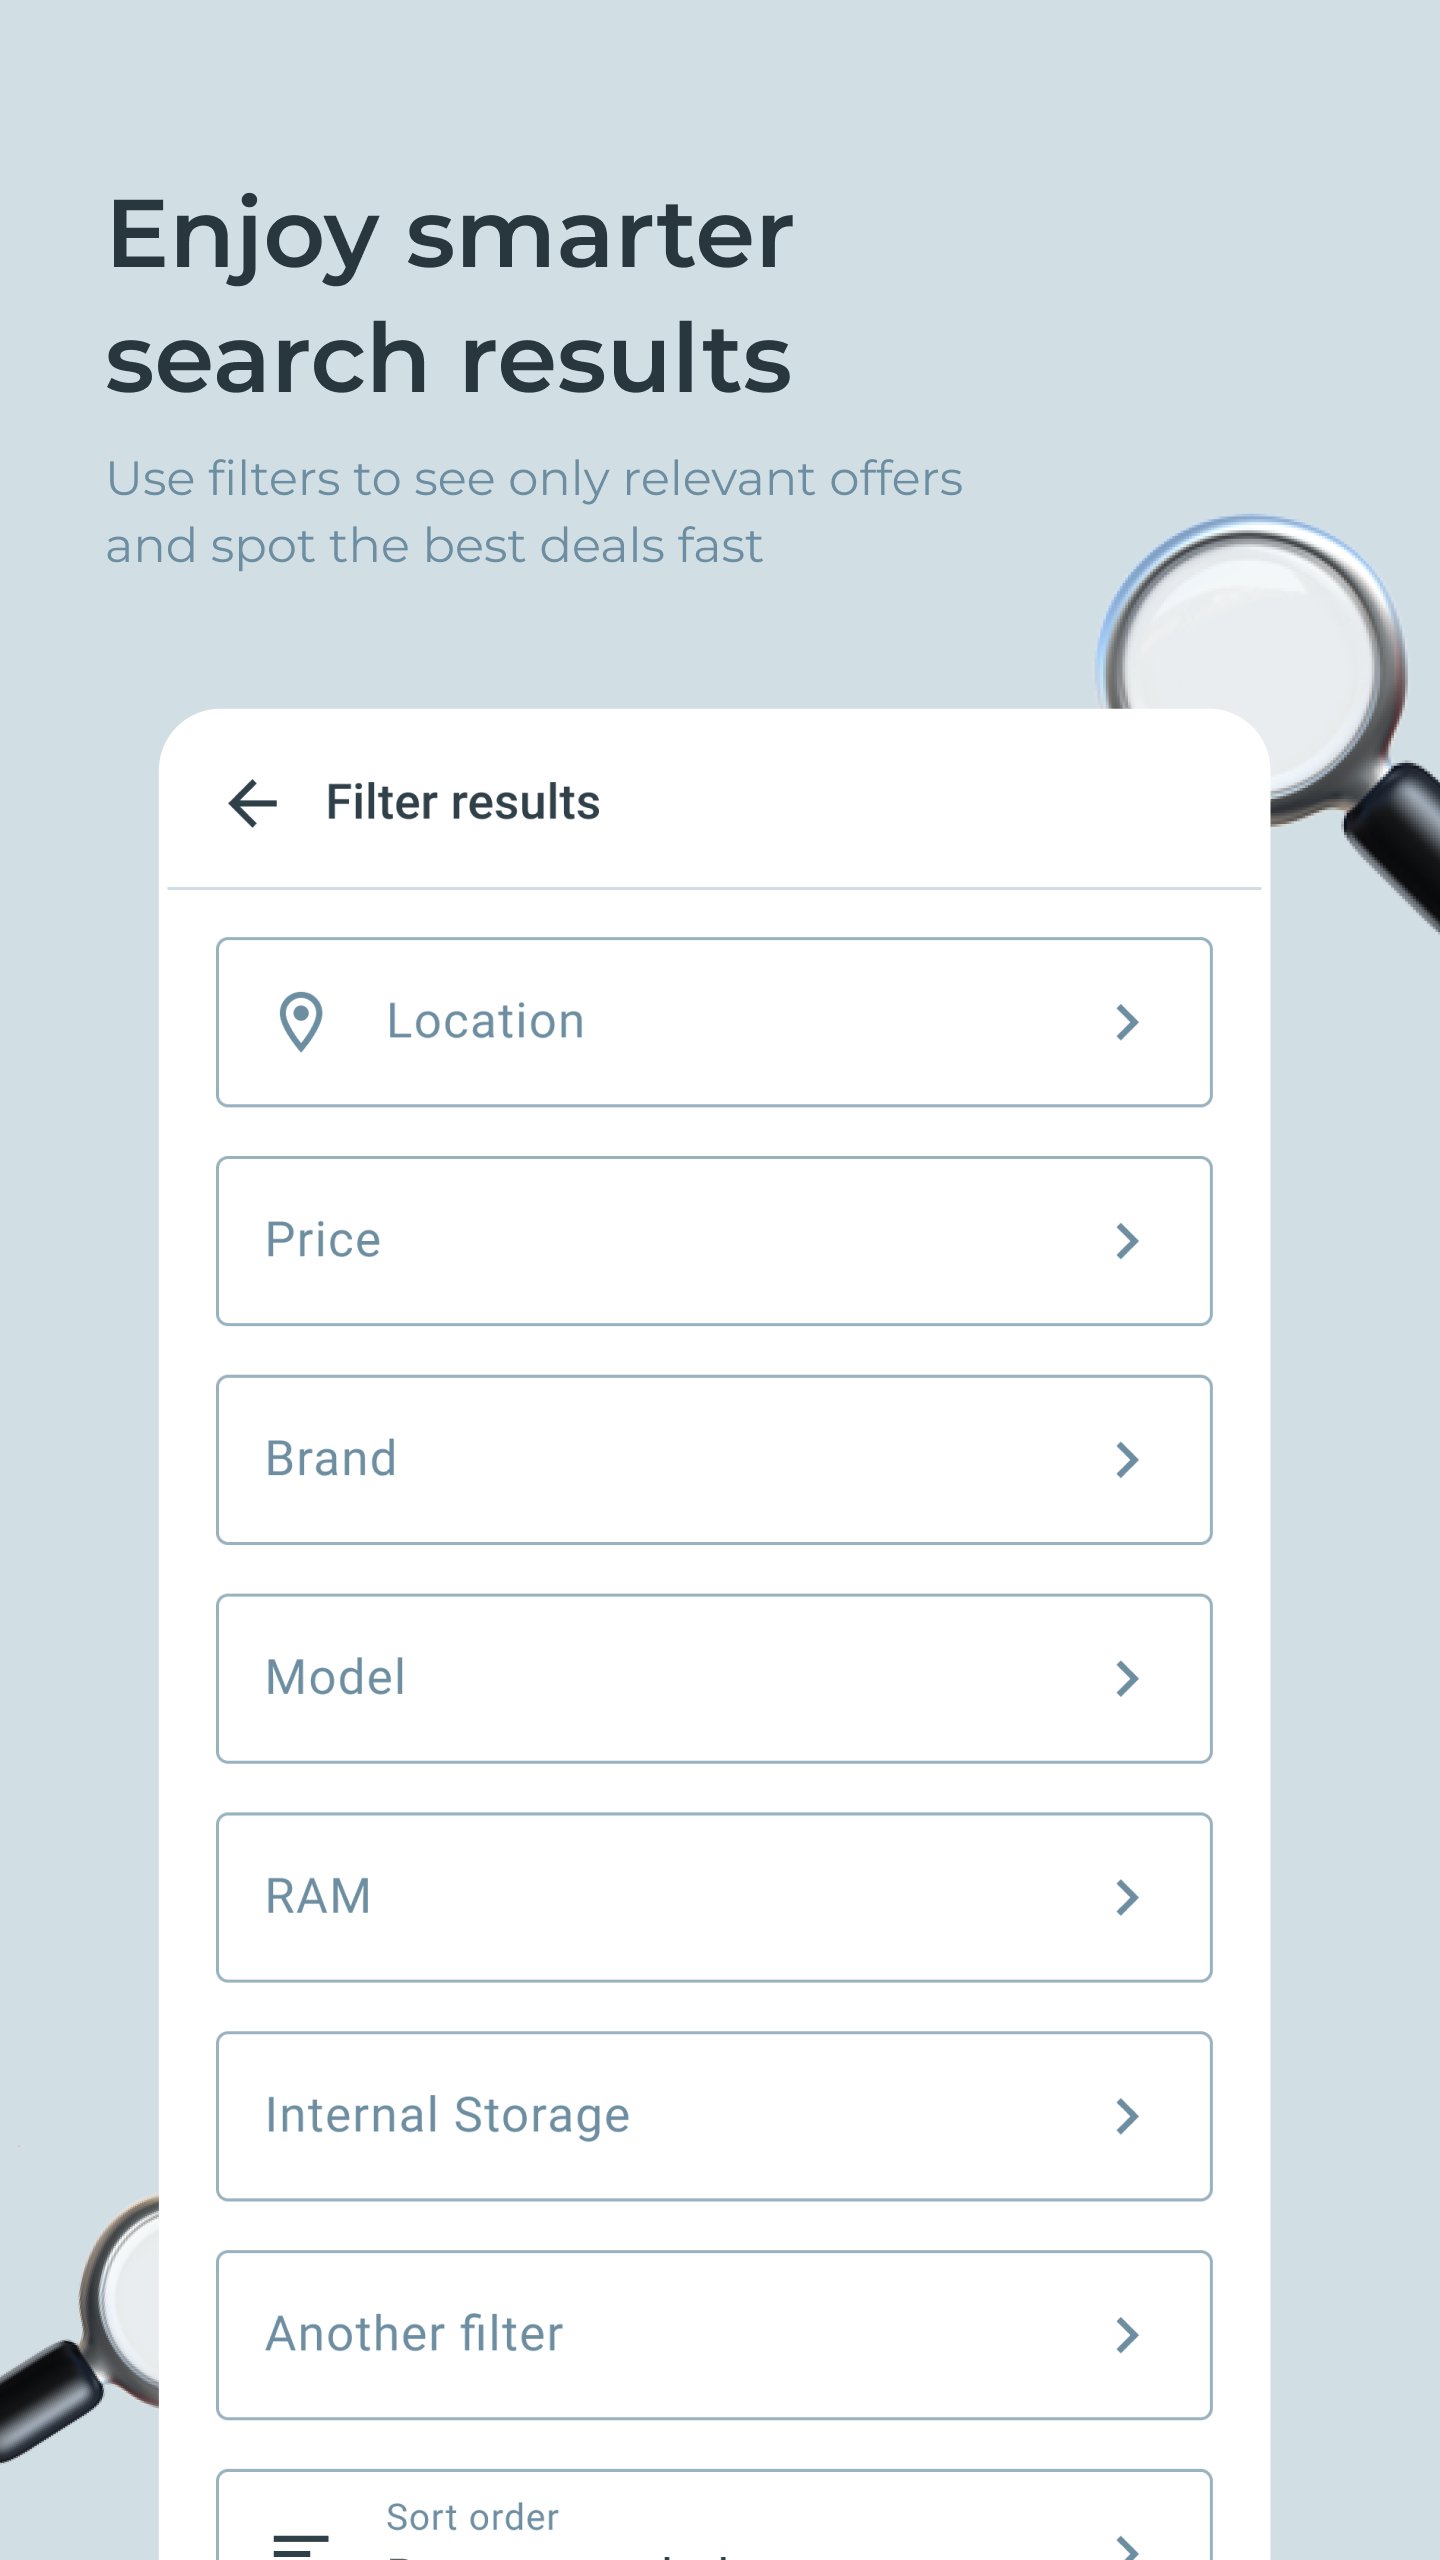Tap the Brand label text

click(331, 1459)
